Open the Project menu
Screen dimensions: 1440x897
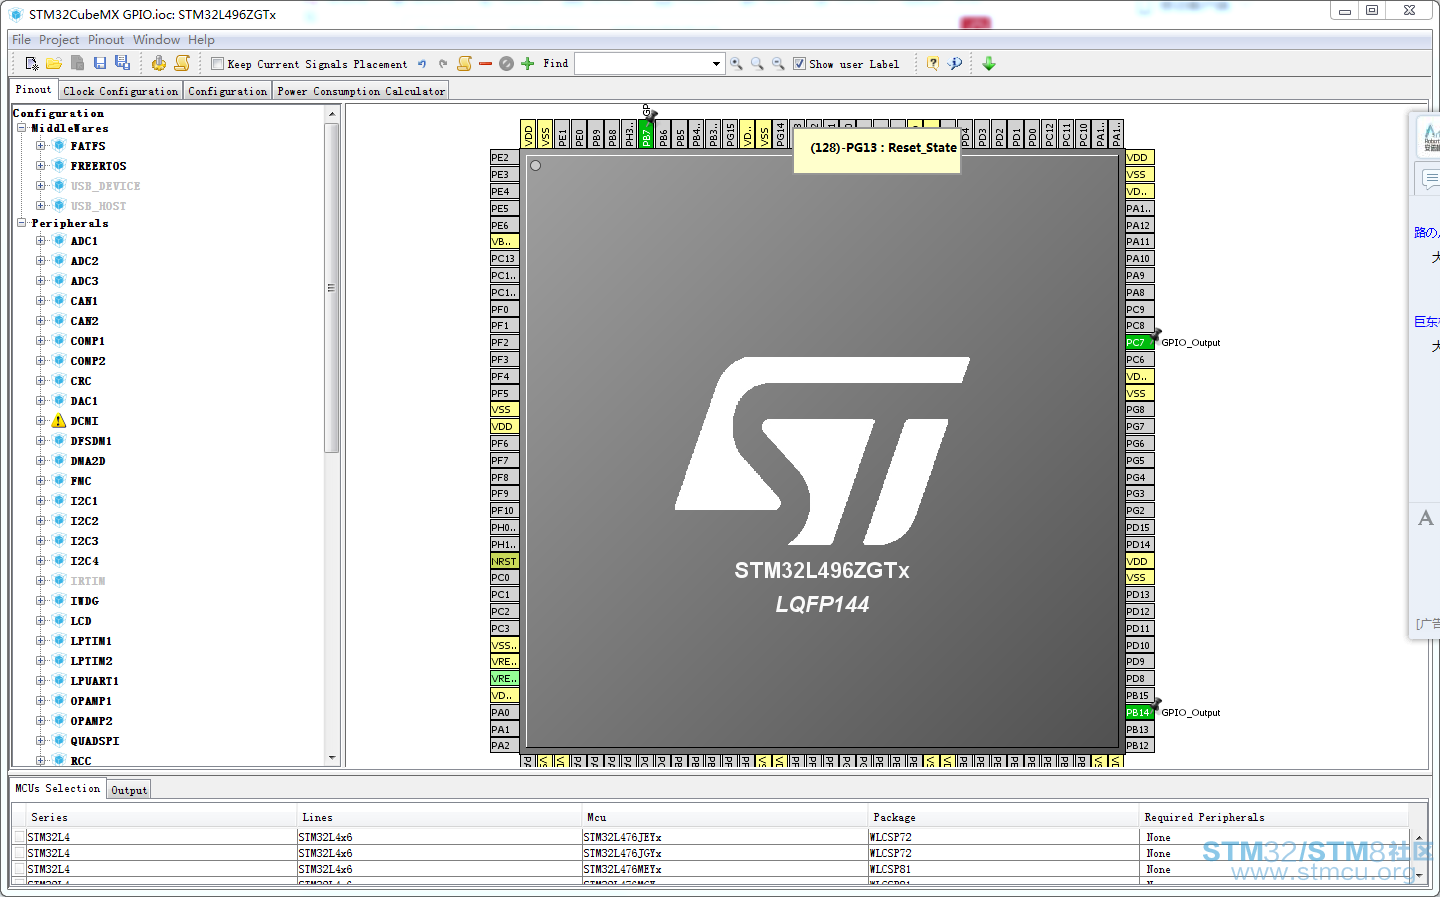[59, 40]
